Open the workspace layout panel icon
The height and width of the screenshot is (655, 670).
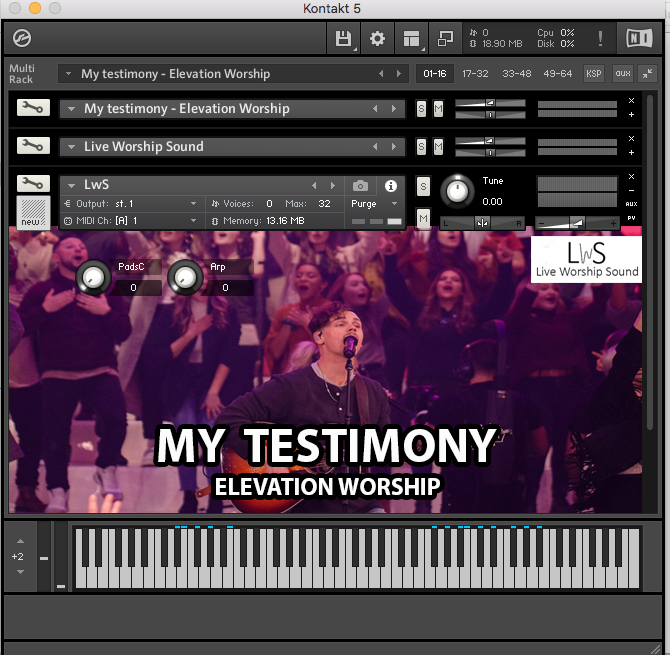411,38
